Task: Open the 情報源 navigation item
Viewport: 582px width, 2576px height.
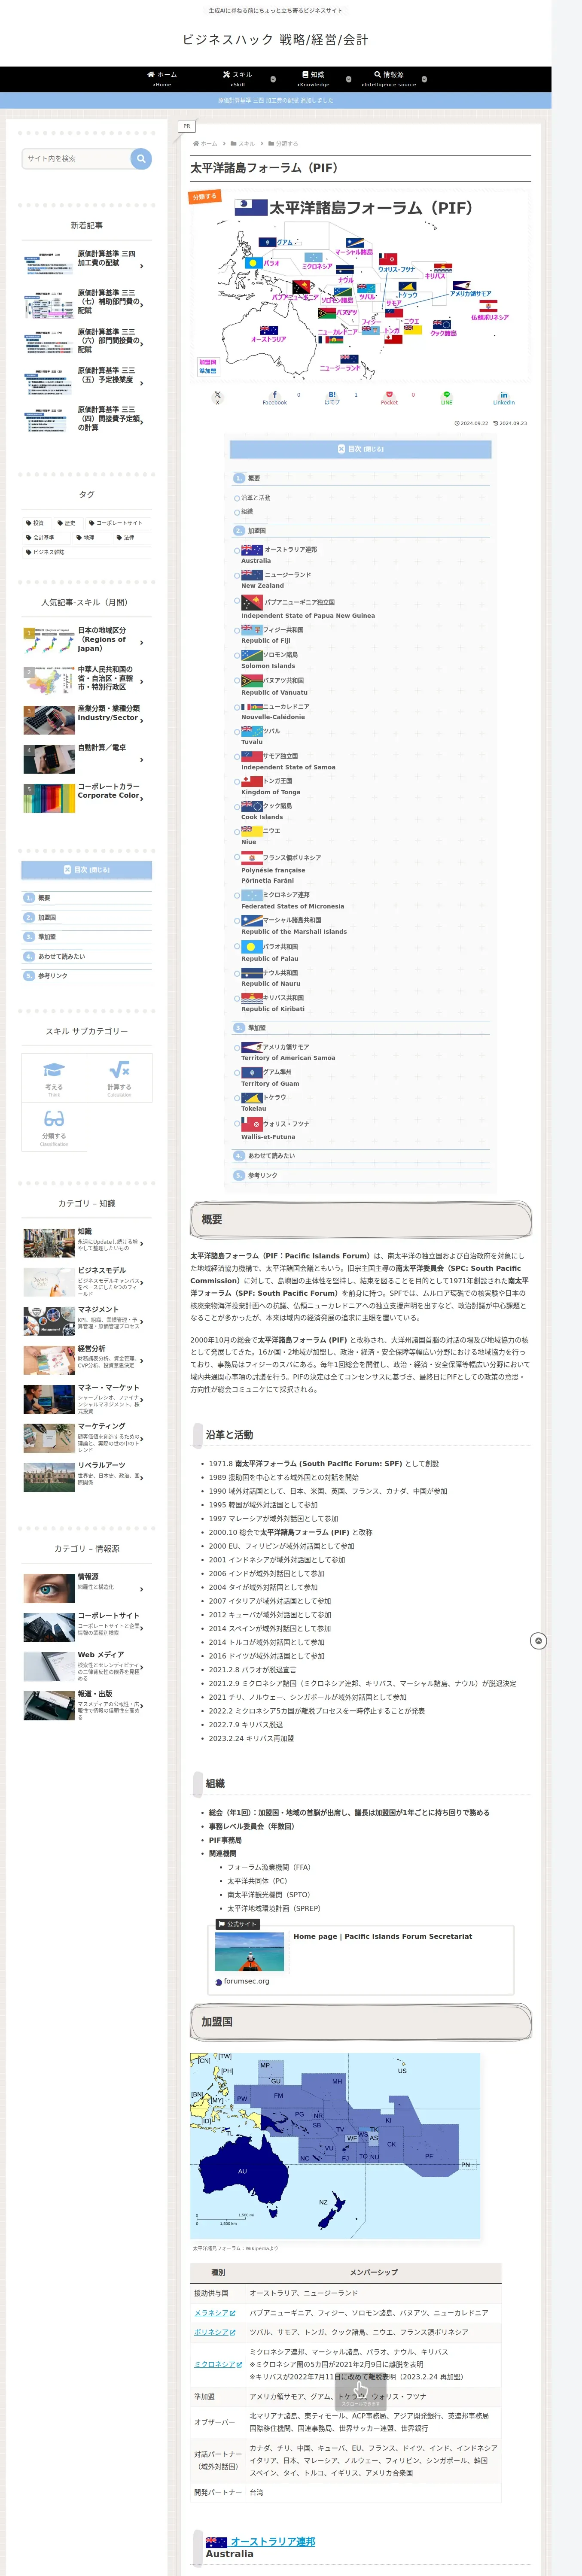Action: [389, 79]
